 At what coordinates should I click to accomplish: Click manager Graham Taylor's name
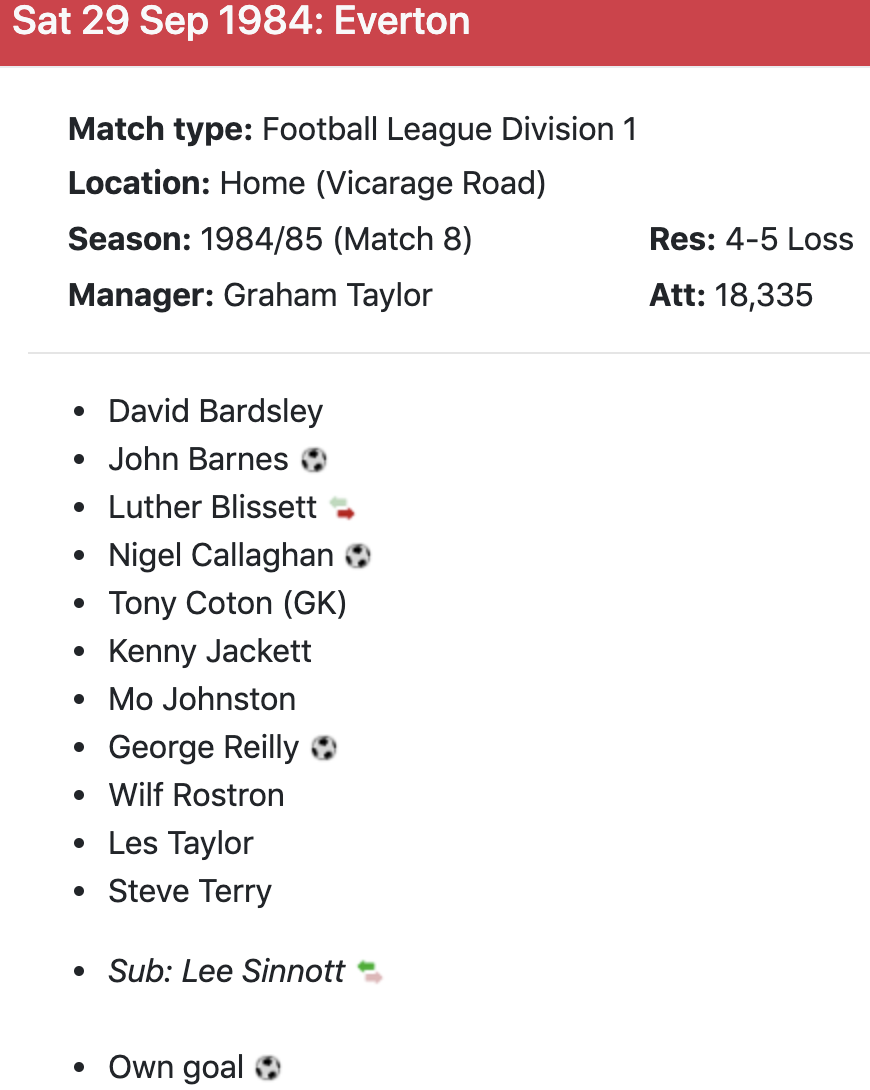(x=328, y=296)
